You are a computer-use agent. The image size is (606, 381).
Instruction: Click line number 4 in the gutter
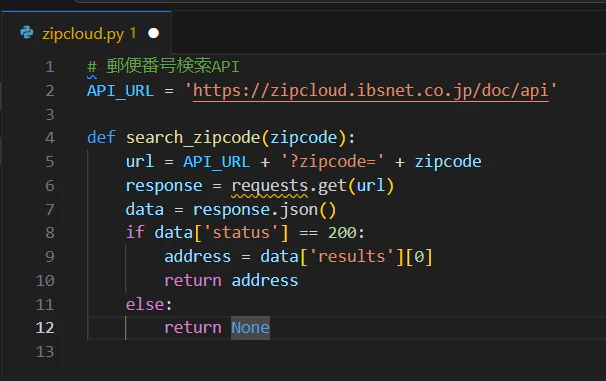(x=49, y=138)
